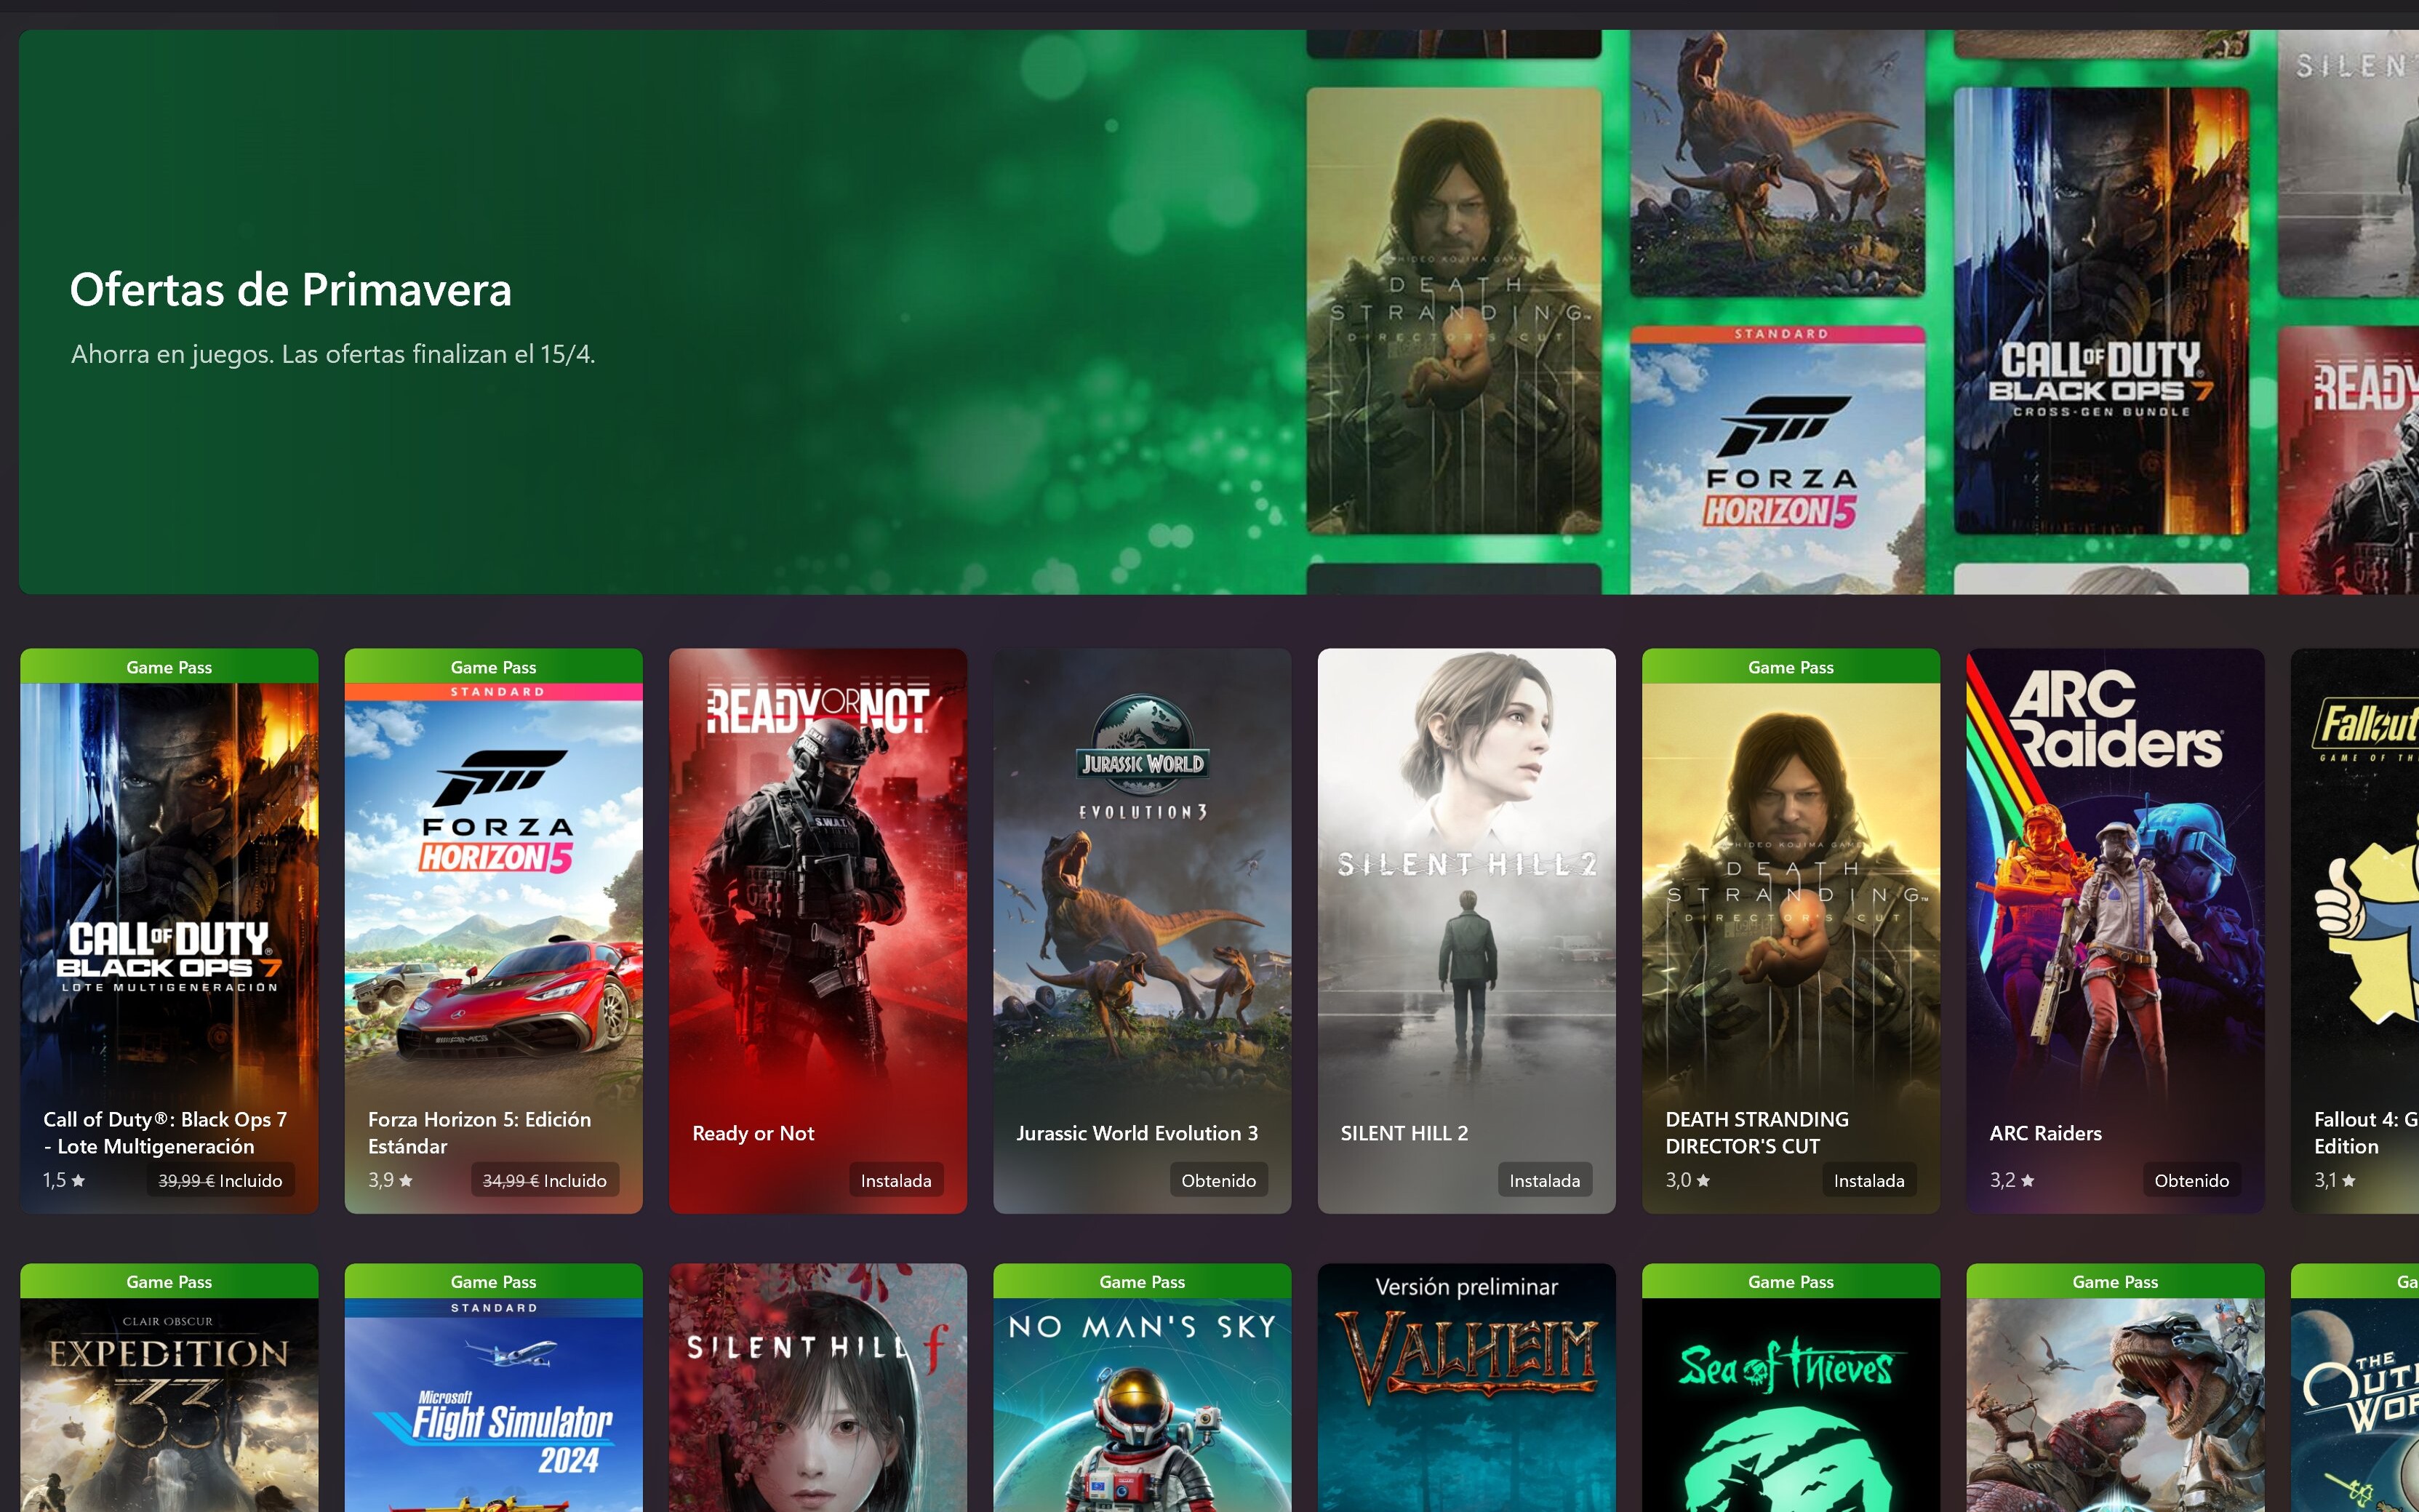Click the Game Pass badge on Sea of Thieves
This screenshot has height=1512, width=2419.
click(1790, 1282)
